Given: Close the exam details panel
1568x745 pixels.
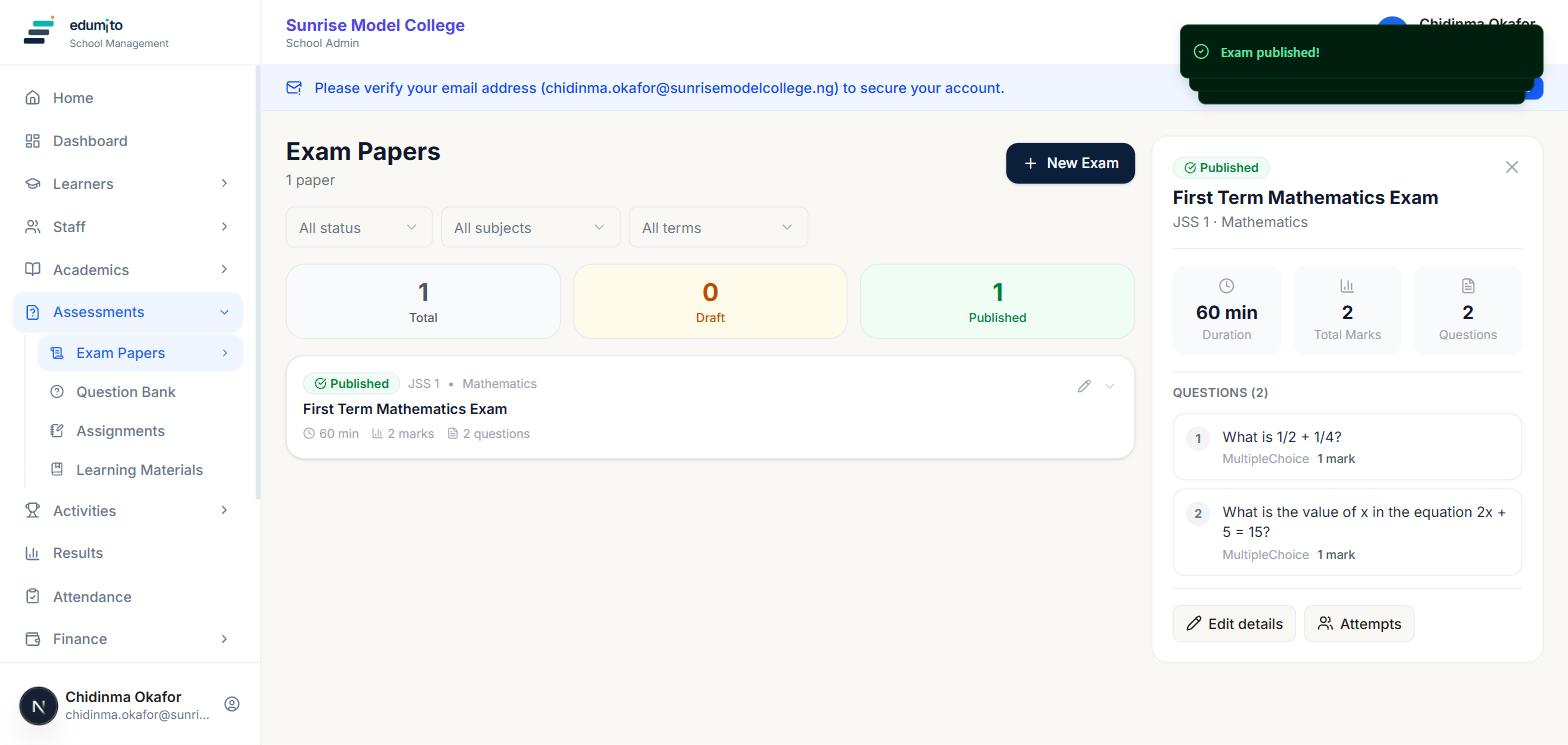Looking at the screenshot, I should [1512, 167].
